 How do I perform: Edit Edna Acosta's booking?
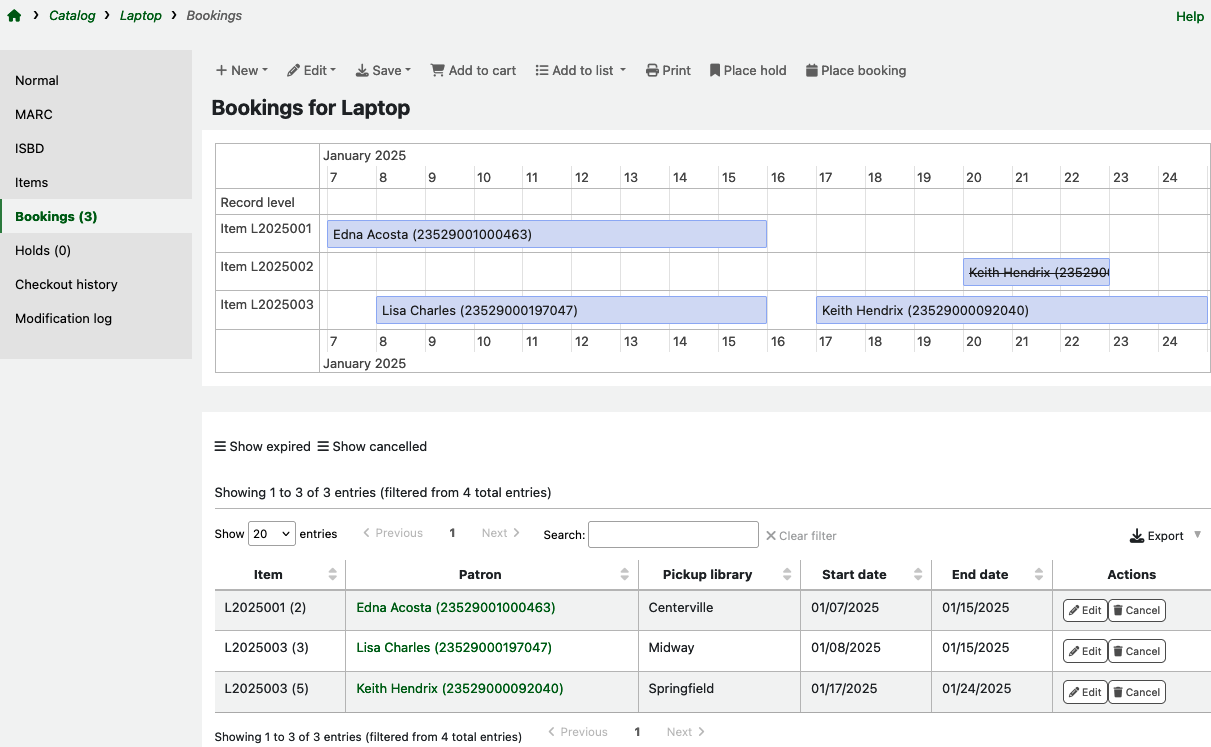(x=1084, y=610)
